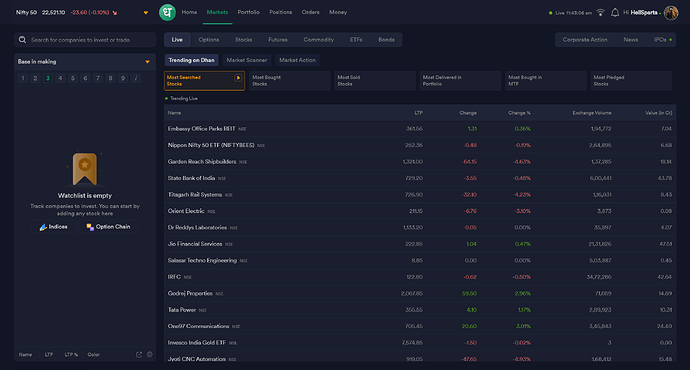Viewport: 690px width, 370px height.
Task: Open the Portfolio menu
Action: tap(249, 12)
